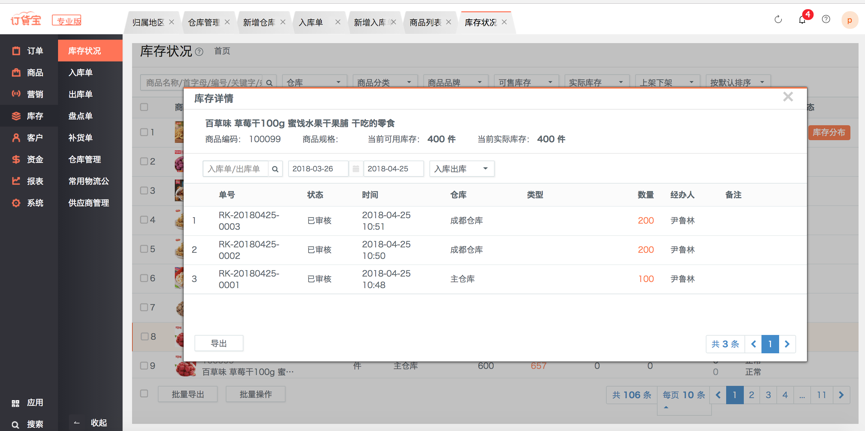Click the help question mark icon

[x=826, y=20]
